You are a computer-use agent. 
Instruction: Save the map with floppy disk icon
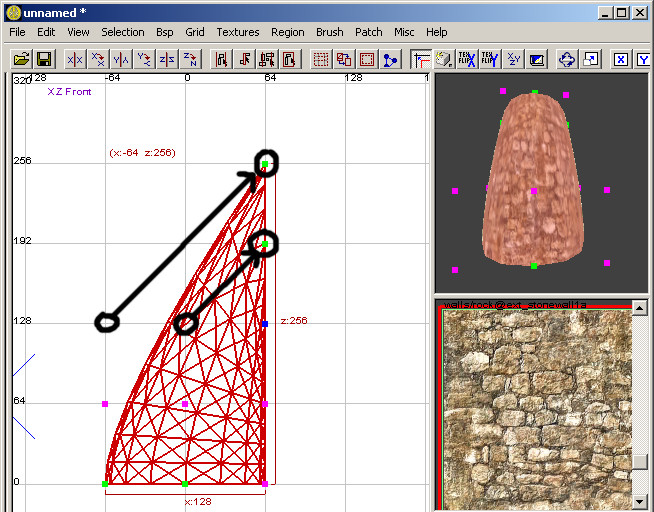click(44, 60)
